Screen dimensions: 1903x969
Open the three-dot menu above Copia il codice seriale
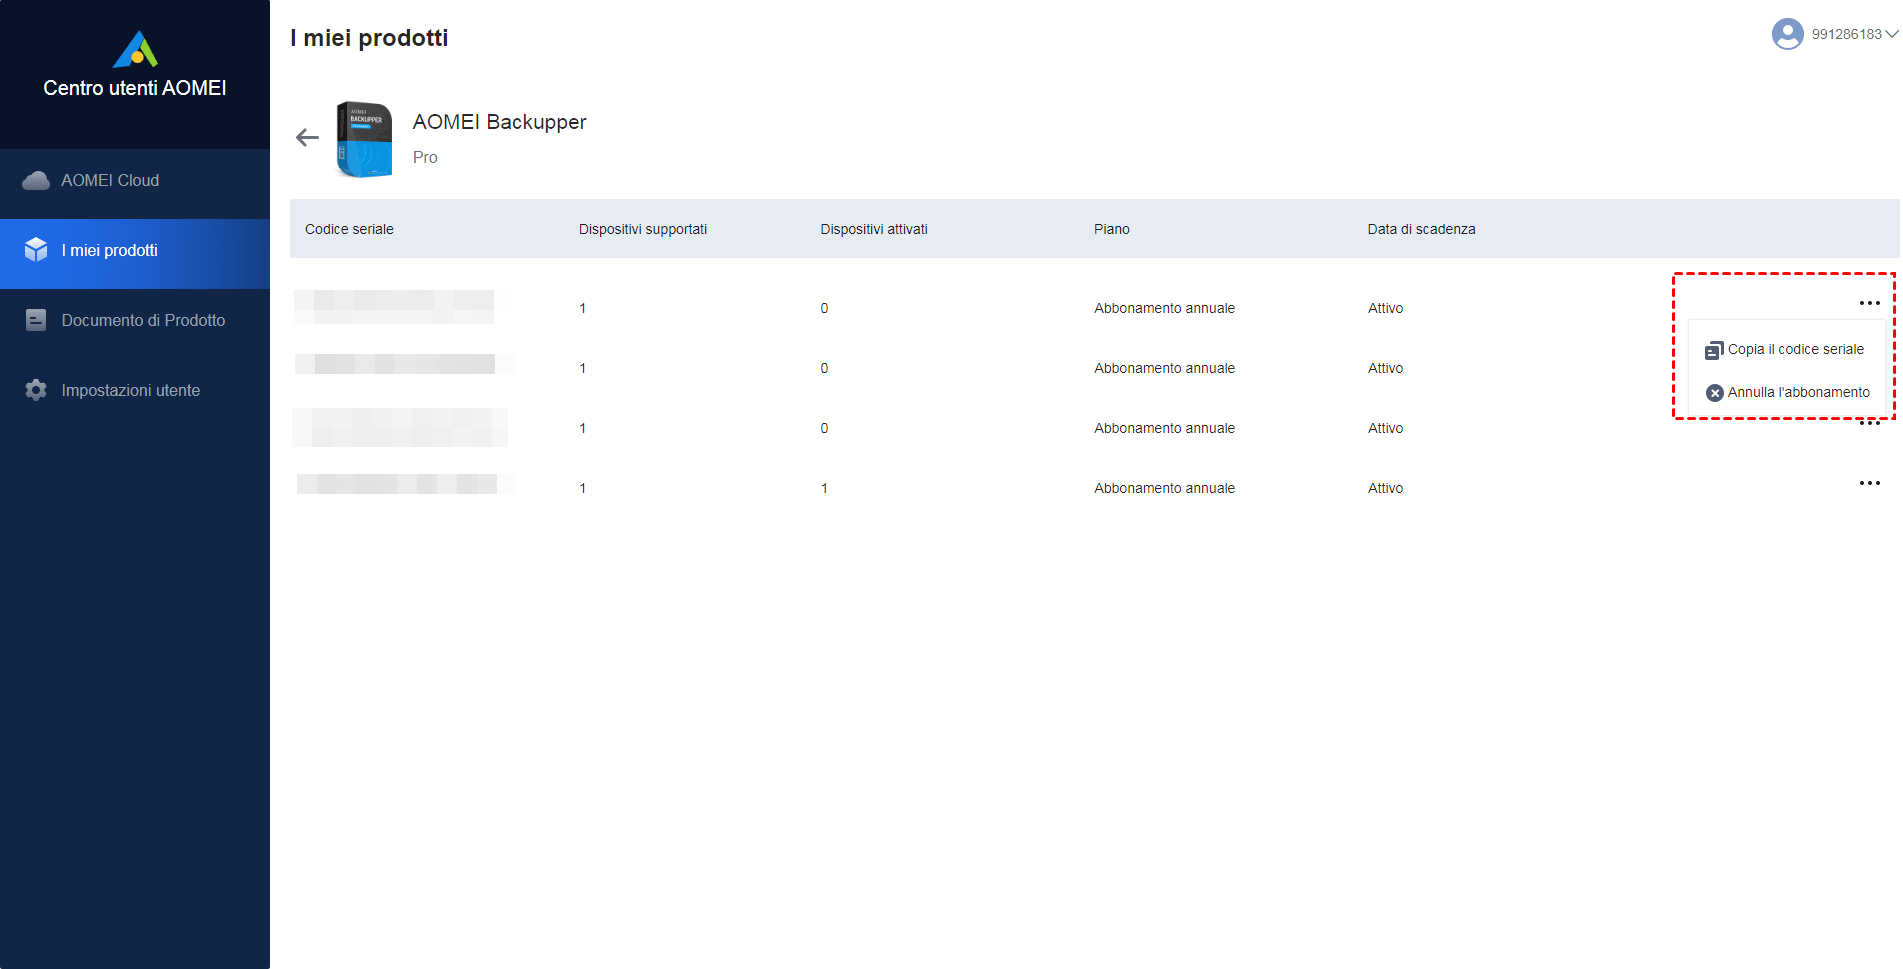[1869, 303]
